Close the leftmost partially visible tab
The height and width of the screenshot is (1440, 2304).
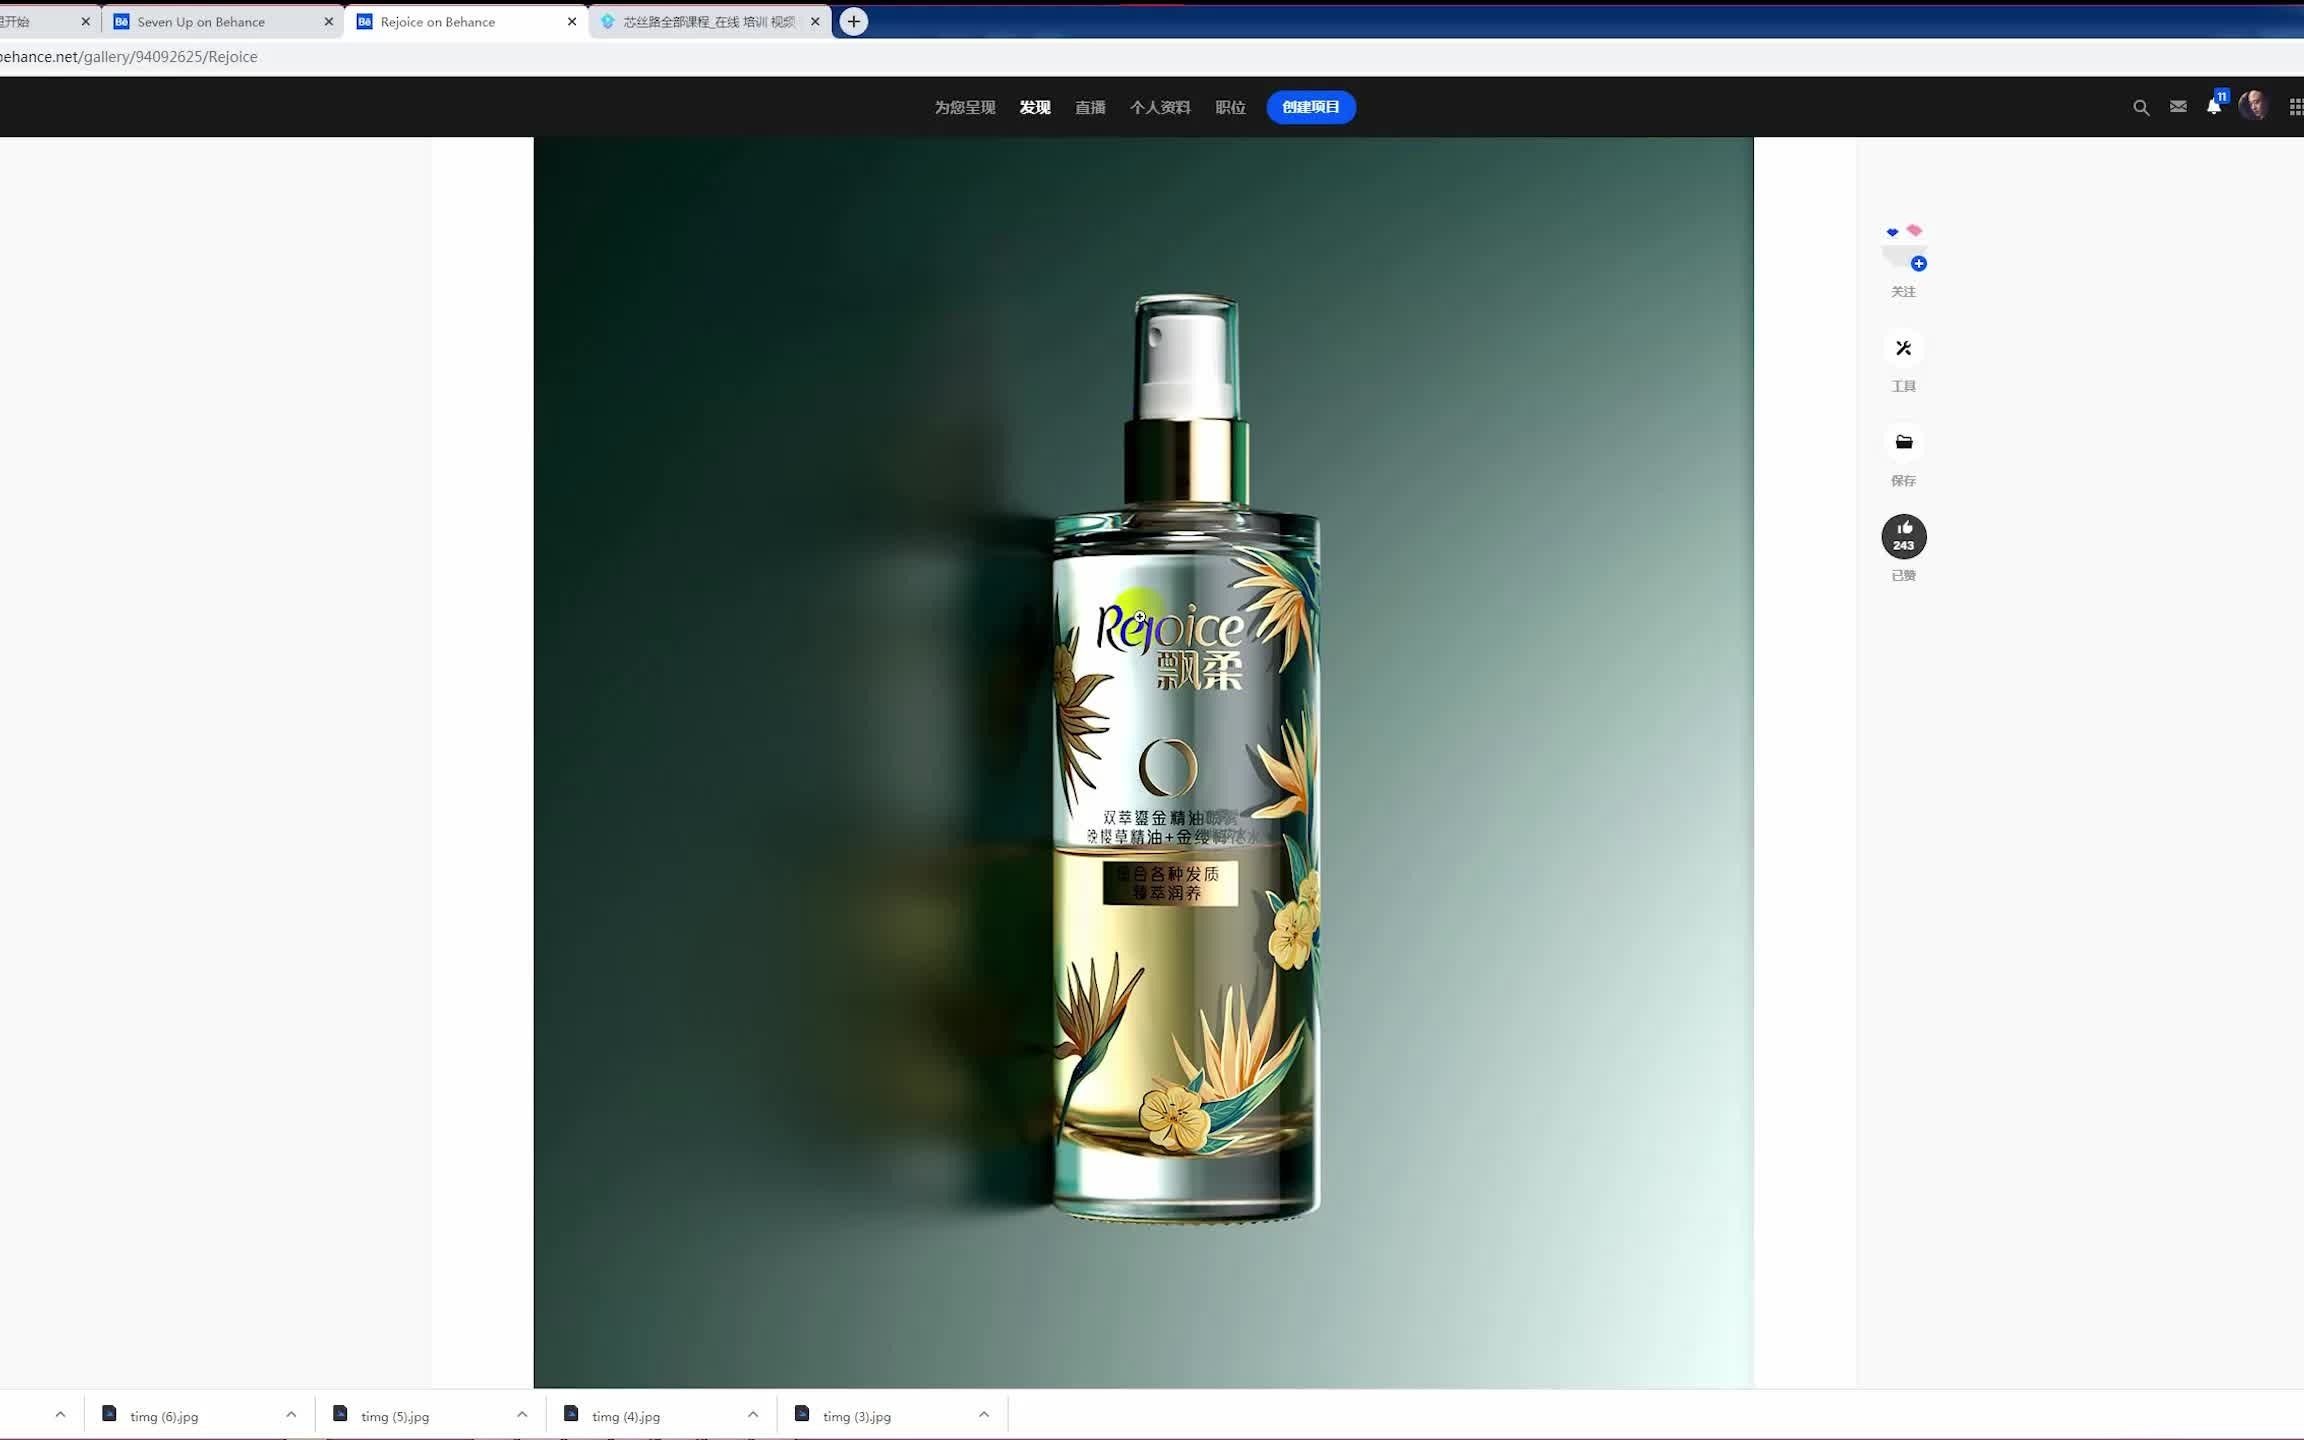coord(85,21)
